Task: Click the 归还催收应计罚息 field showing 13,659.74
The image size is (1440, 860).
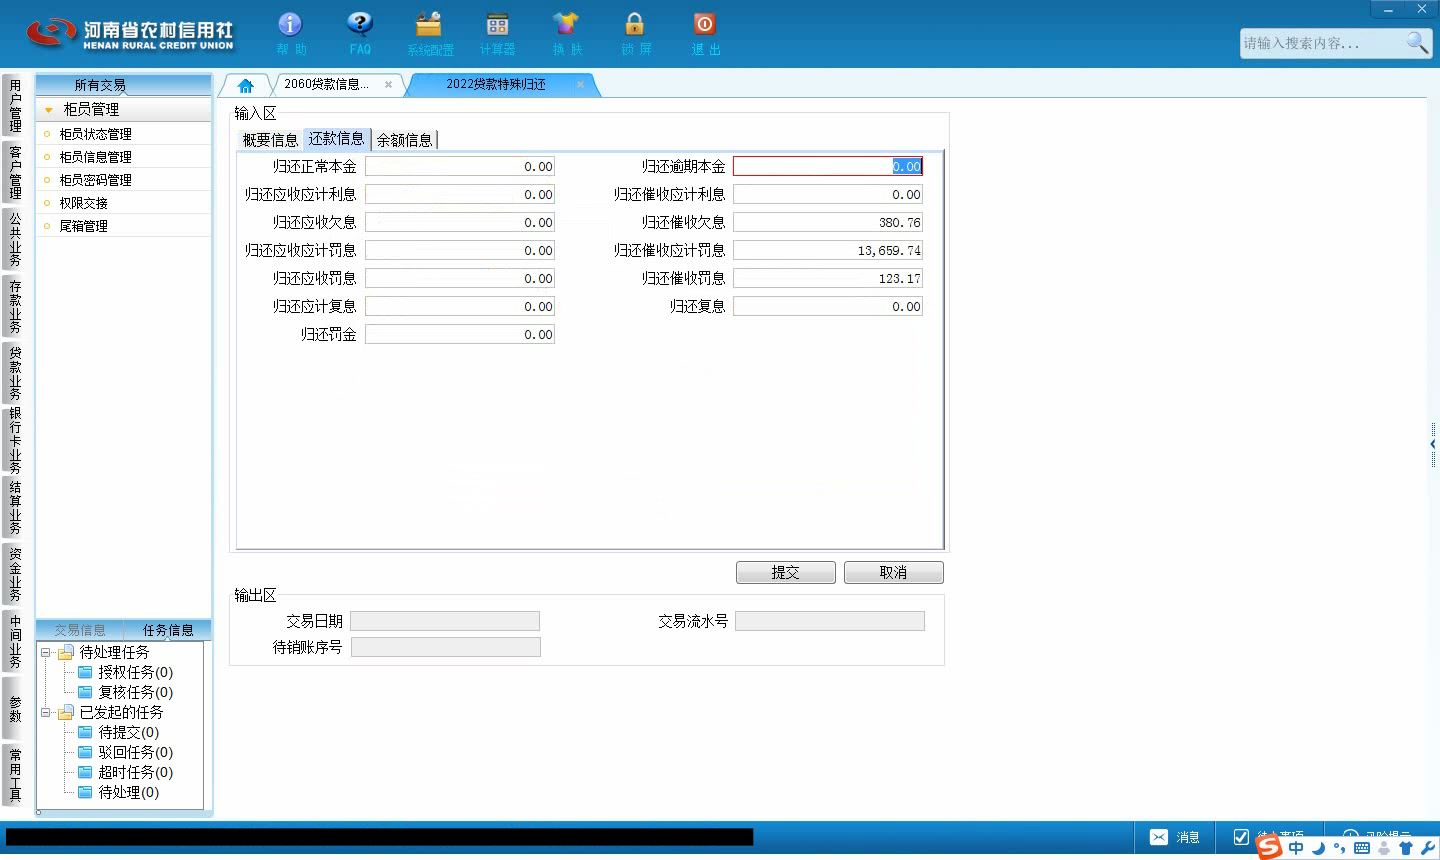Action: click(x=828, y=251)
